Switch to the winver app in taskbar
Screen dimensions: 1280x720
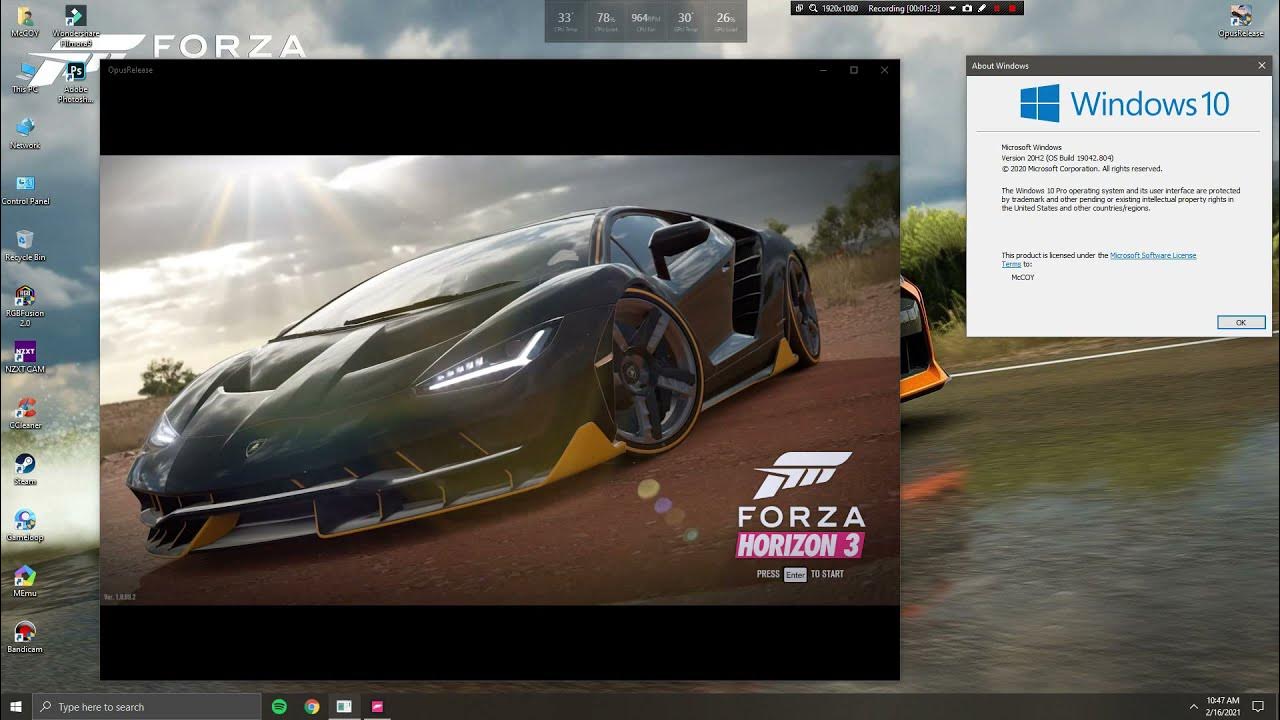(344, 706)
